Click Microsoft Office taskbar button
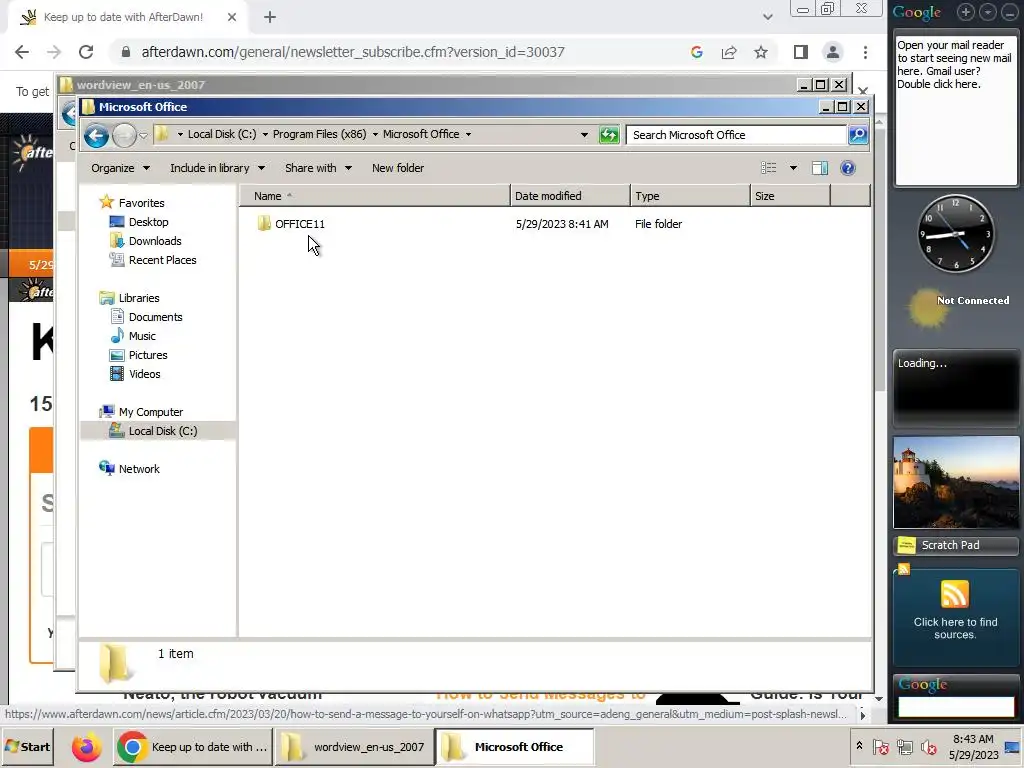This screenshot has width=1024, height=768. pos(515,747)
